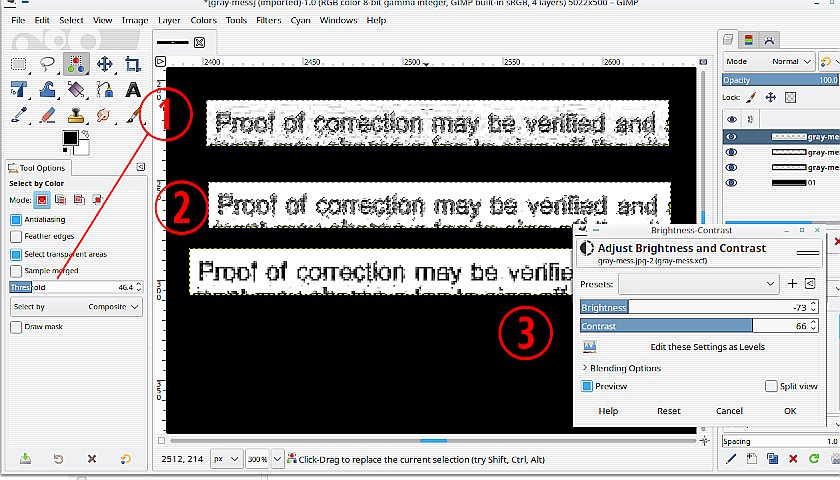This screenshot has height=480, width=840.
Task: Click Reset in Brightness-Contrast dialog
Action: 669,411
